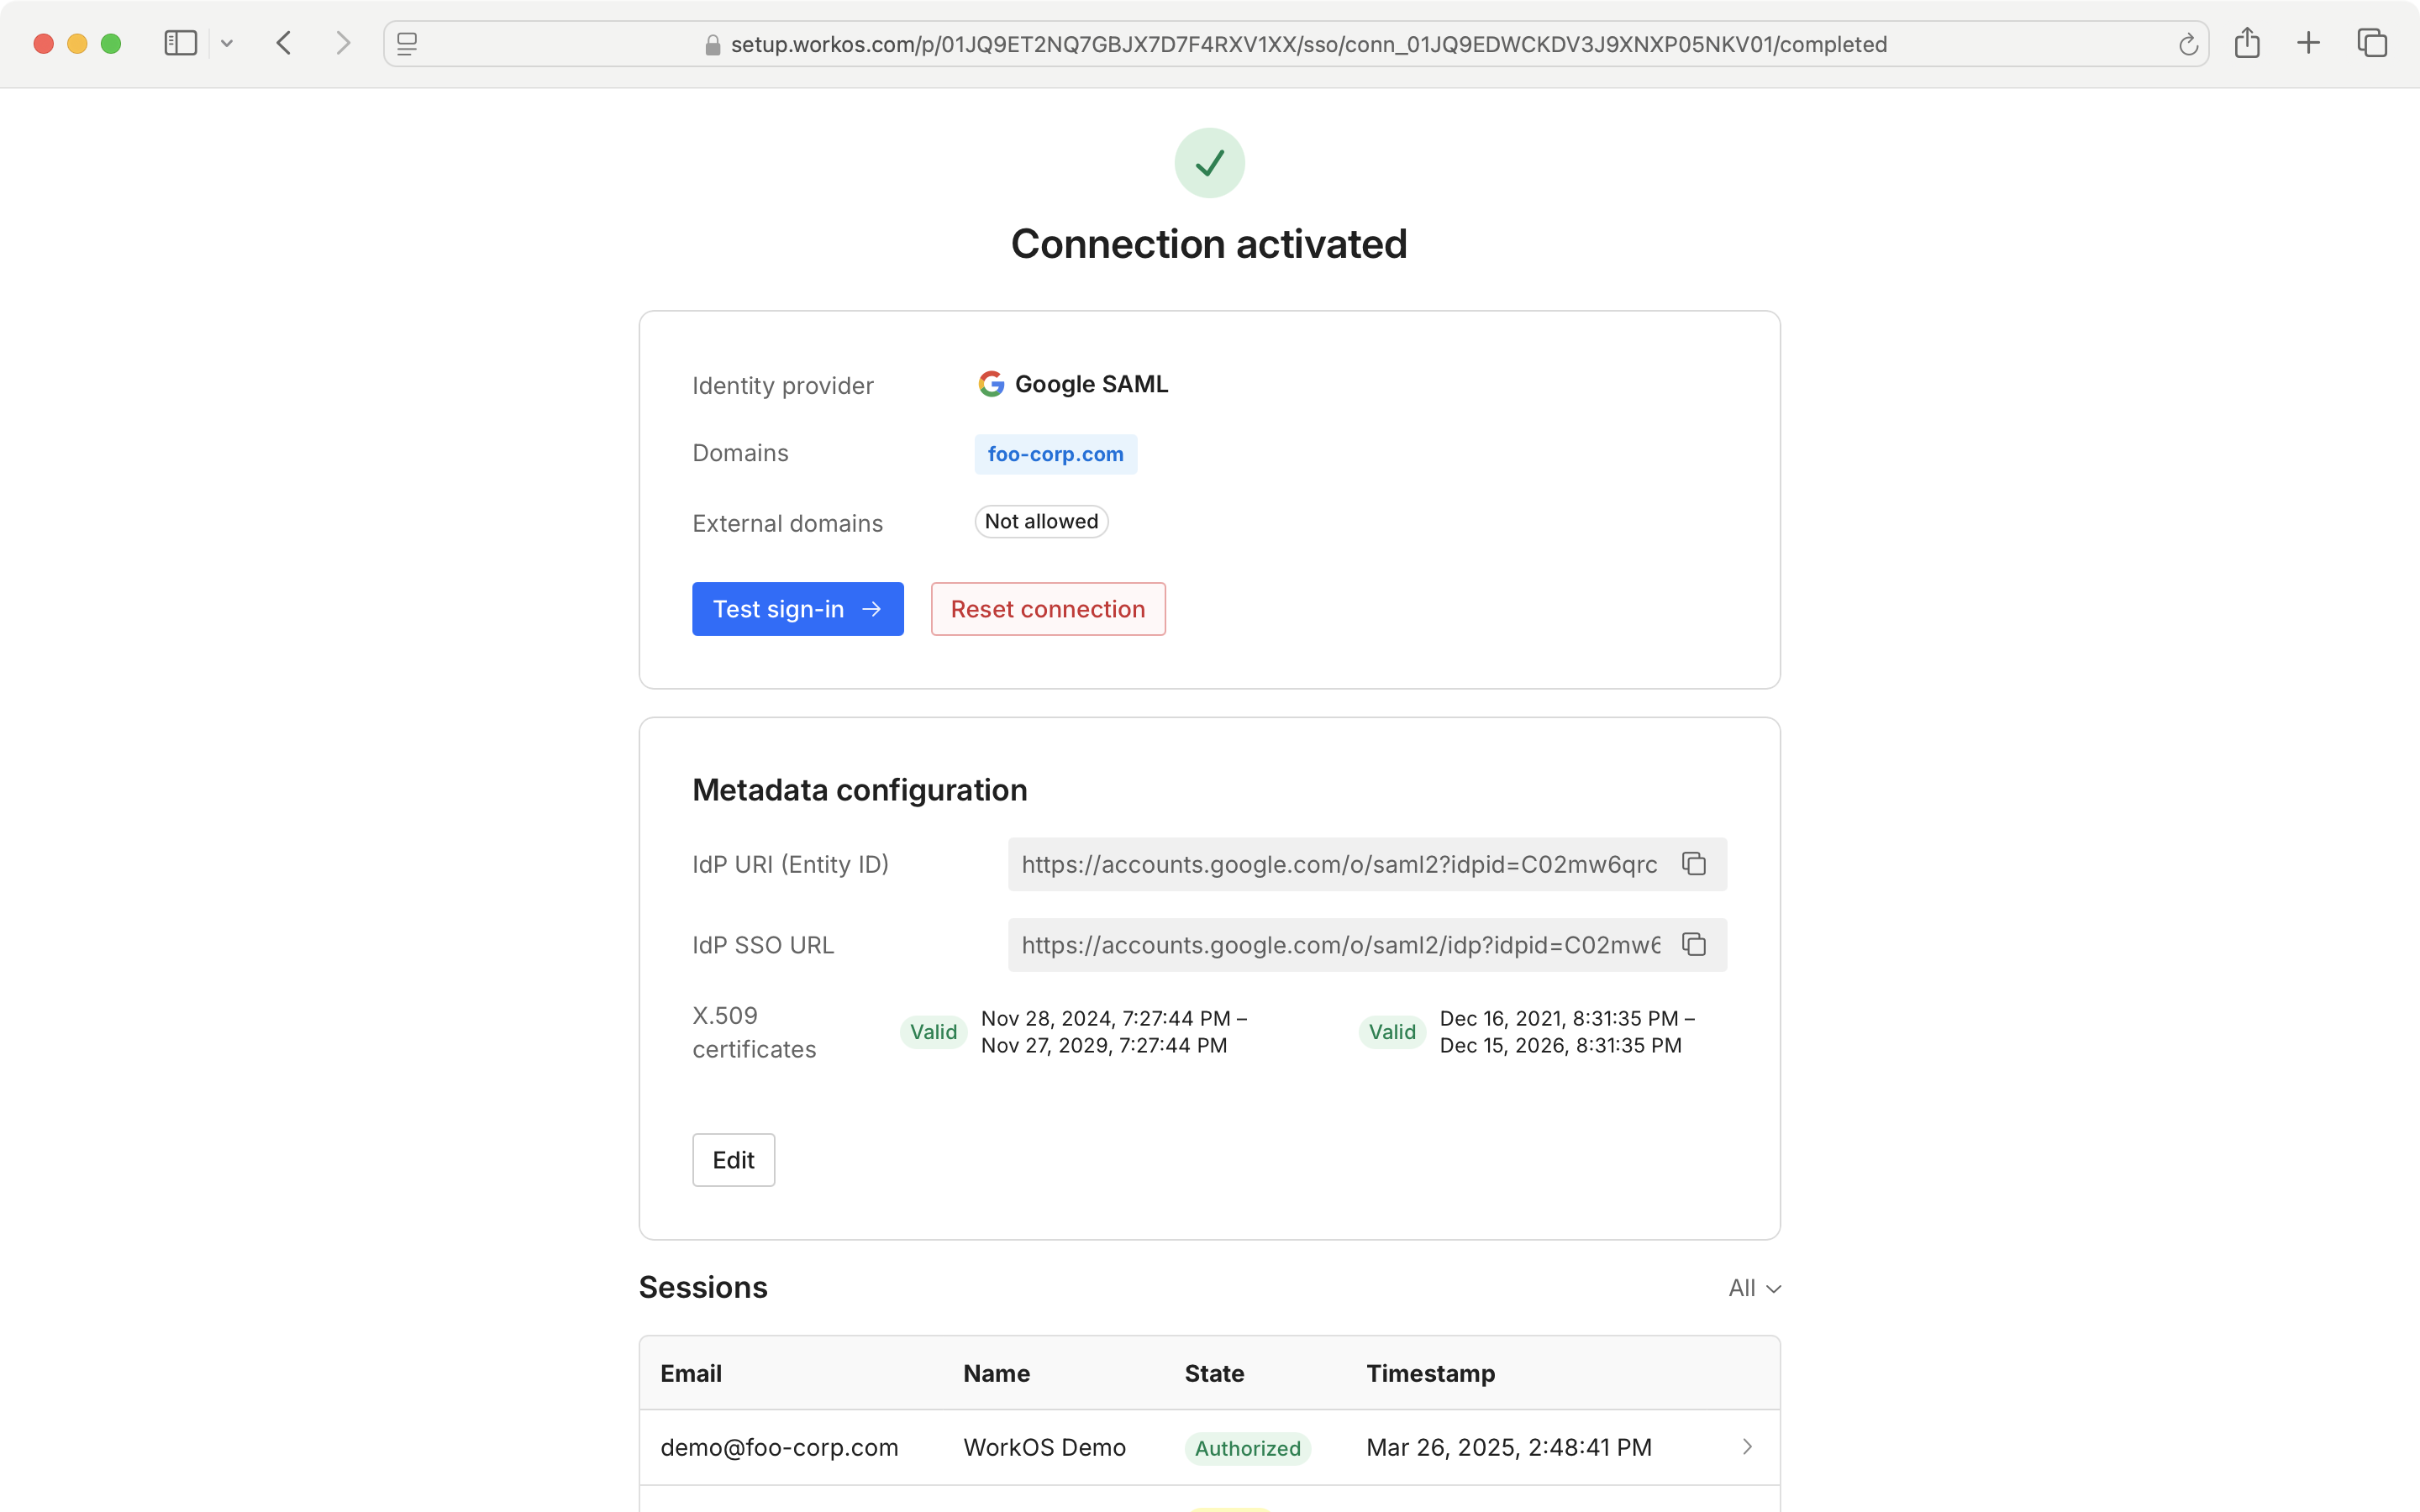Click the page reader icon in address bar
The height and width of the screenshot is (1512, 2420).
point(407,44)
